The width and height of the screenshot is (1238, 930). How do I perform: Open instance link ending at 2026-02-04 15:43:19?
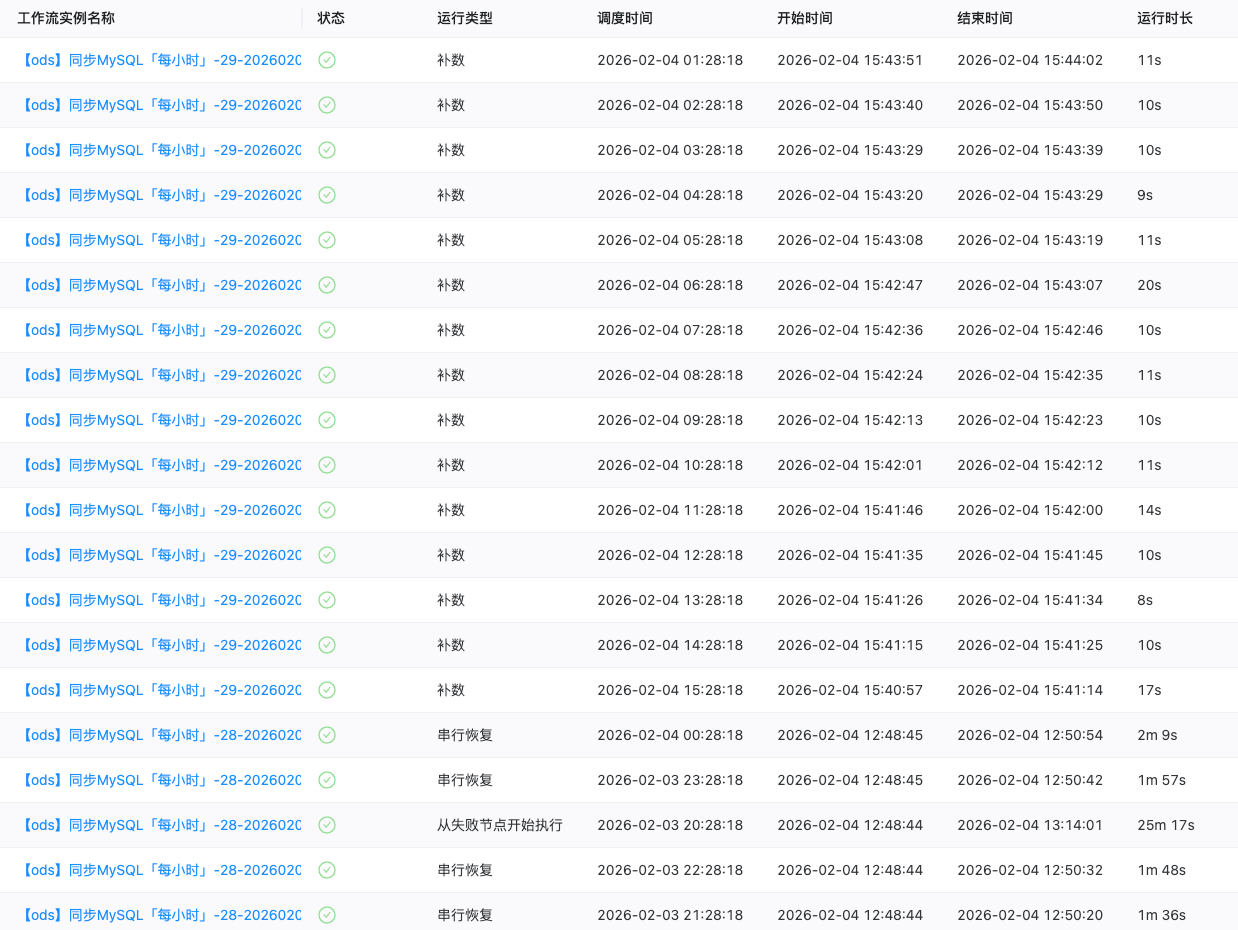(161, 240)
